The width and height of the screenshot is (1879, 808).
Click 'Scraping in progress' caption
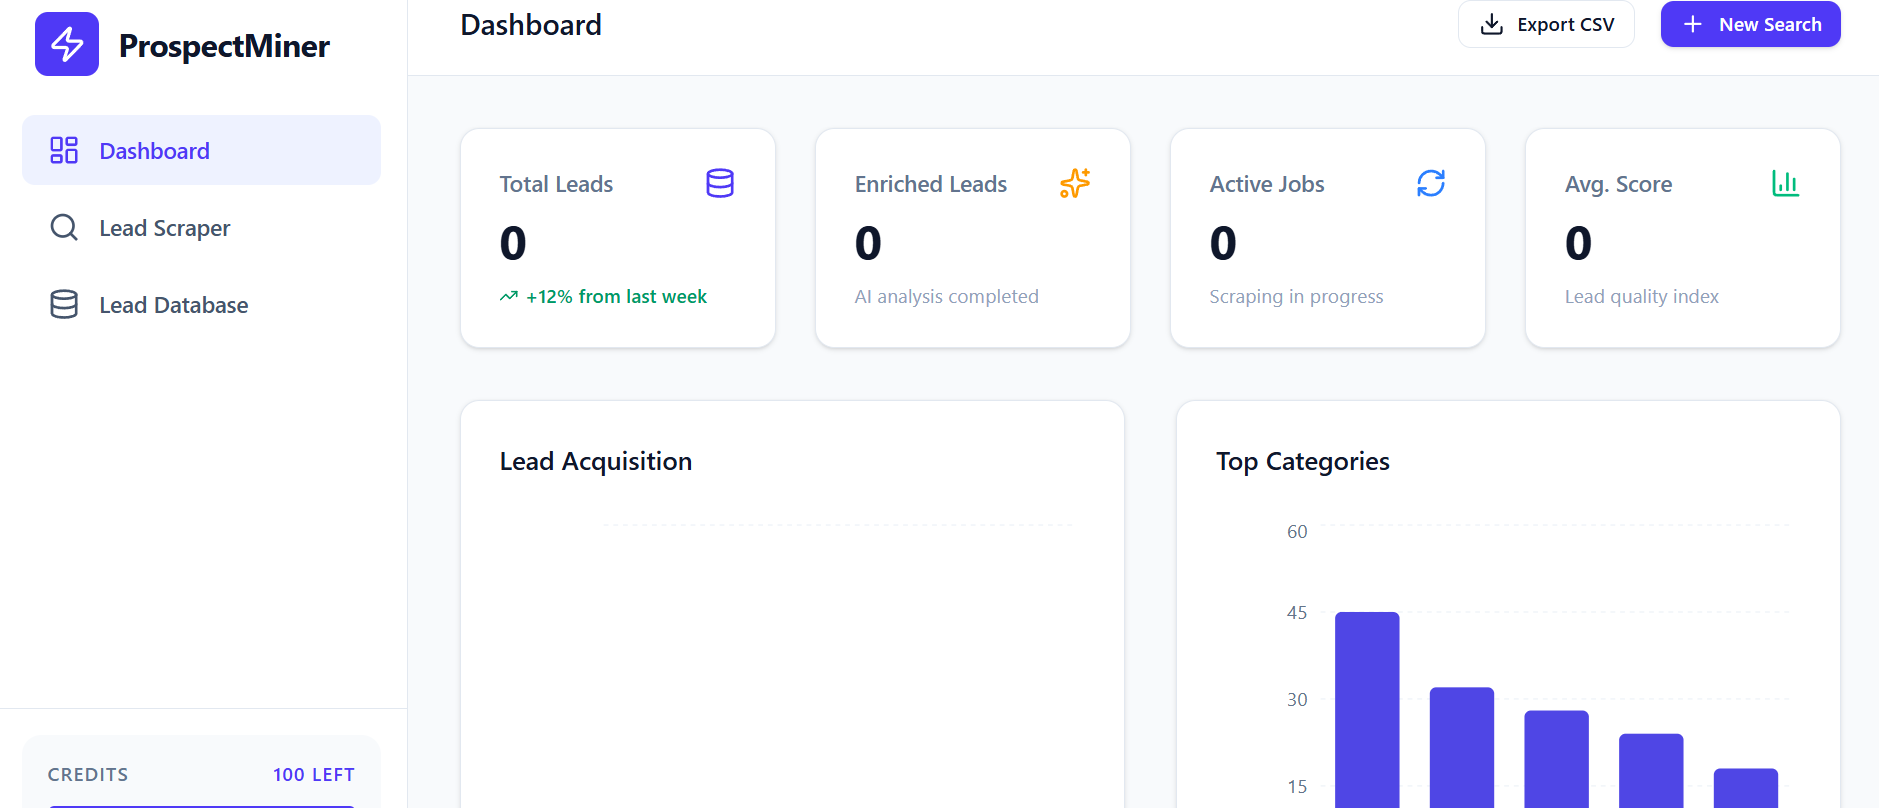[1296, 296]
